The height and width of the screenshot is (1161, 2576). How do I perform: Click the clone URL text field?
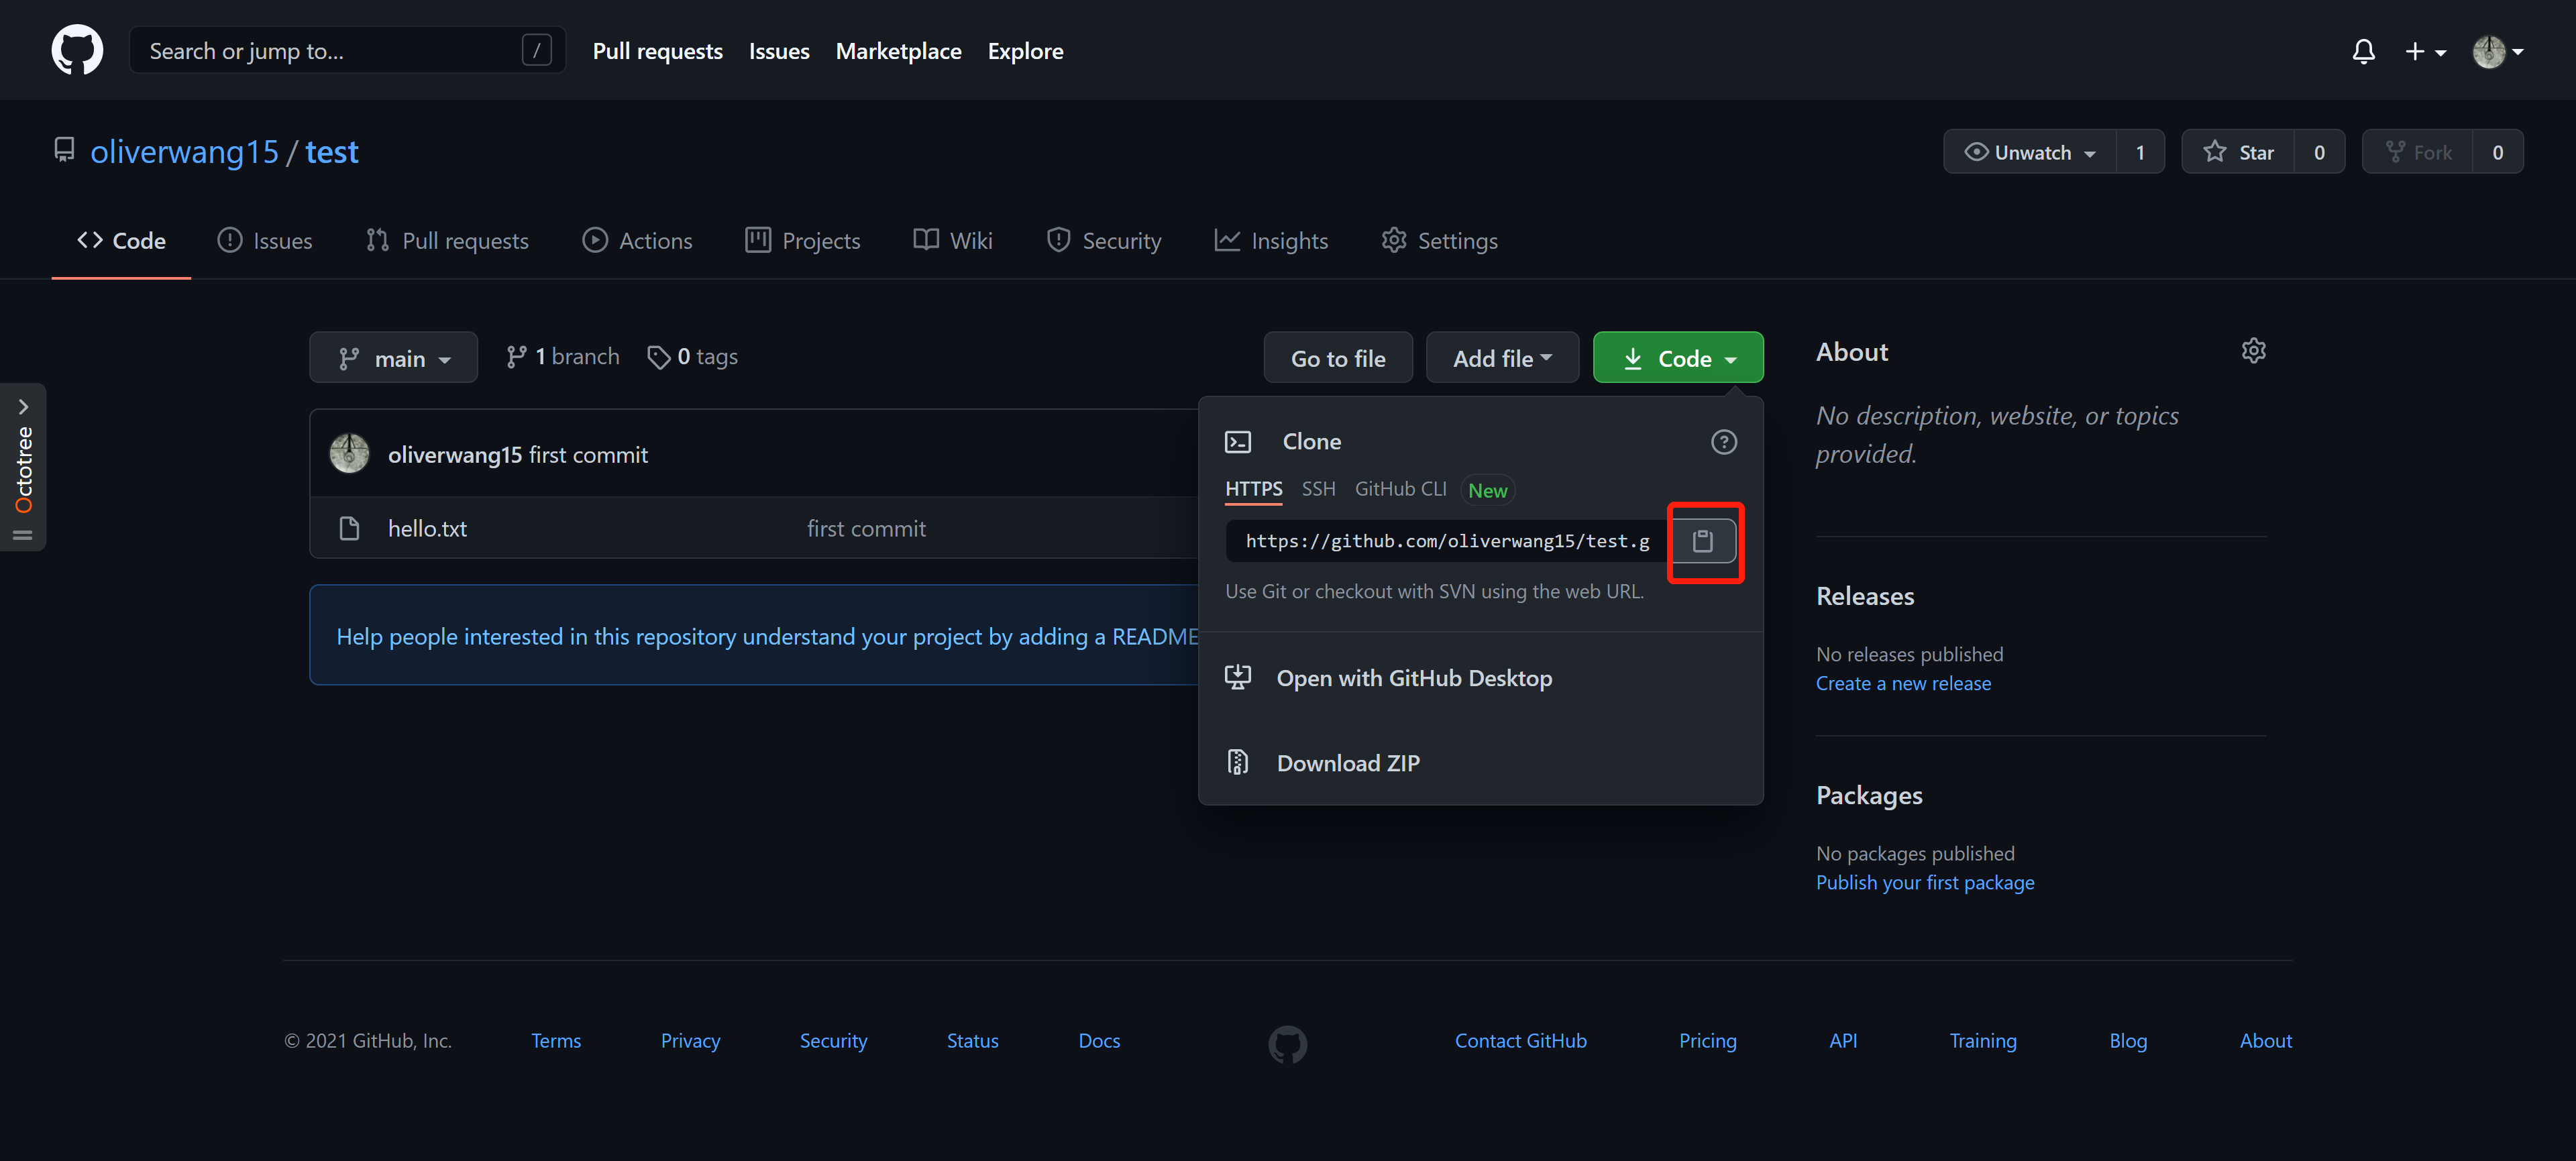coord(1447,541)
